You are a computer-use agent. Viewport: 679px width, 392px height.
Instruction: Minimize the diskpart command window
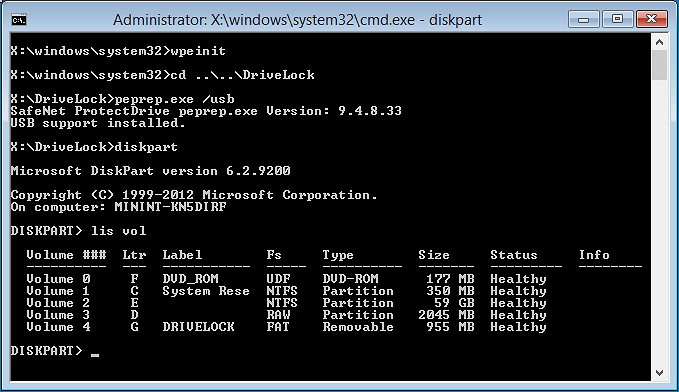pyautogui.click(x=584, y=19)
